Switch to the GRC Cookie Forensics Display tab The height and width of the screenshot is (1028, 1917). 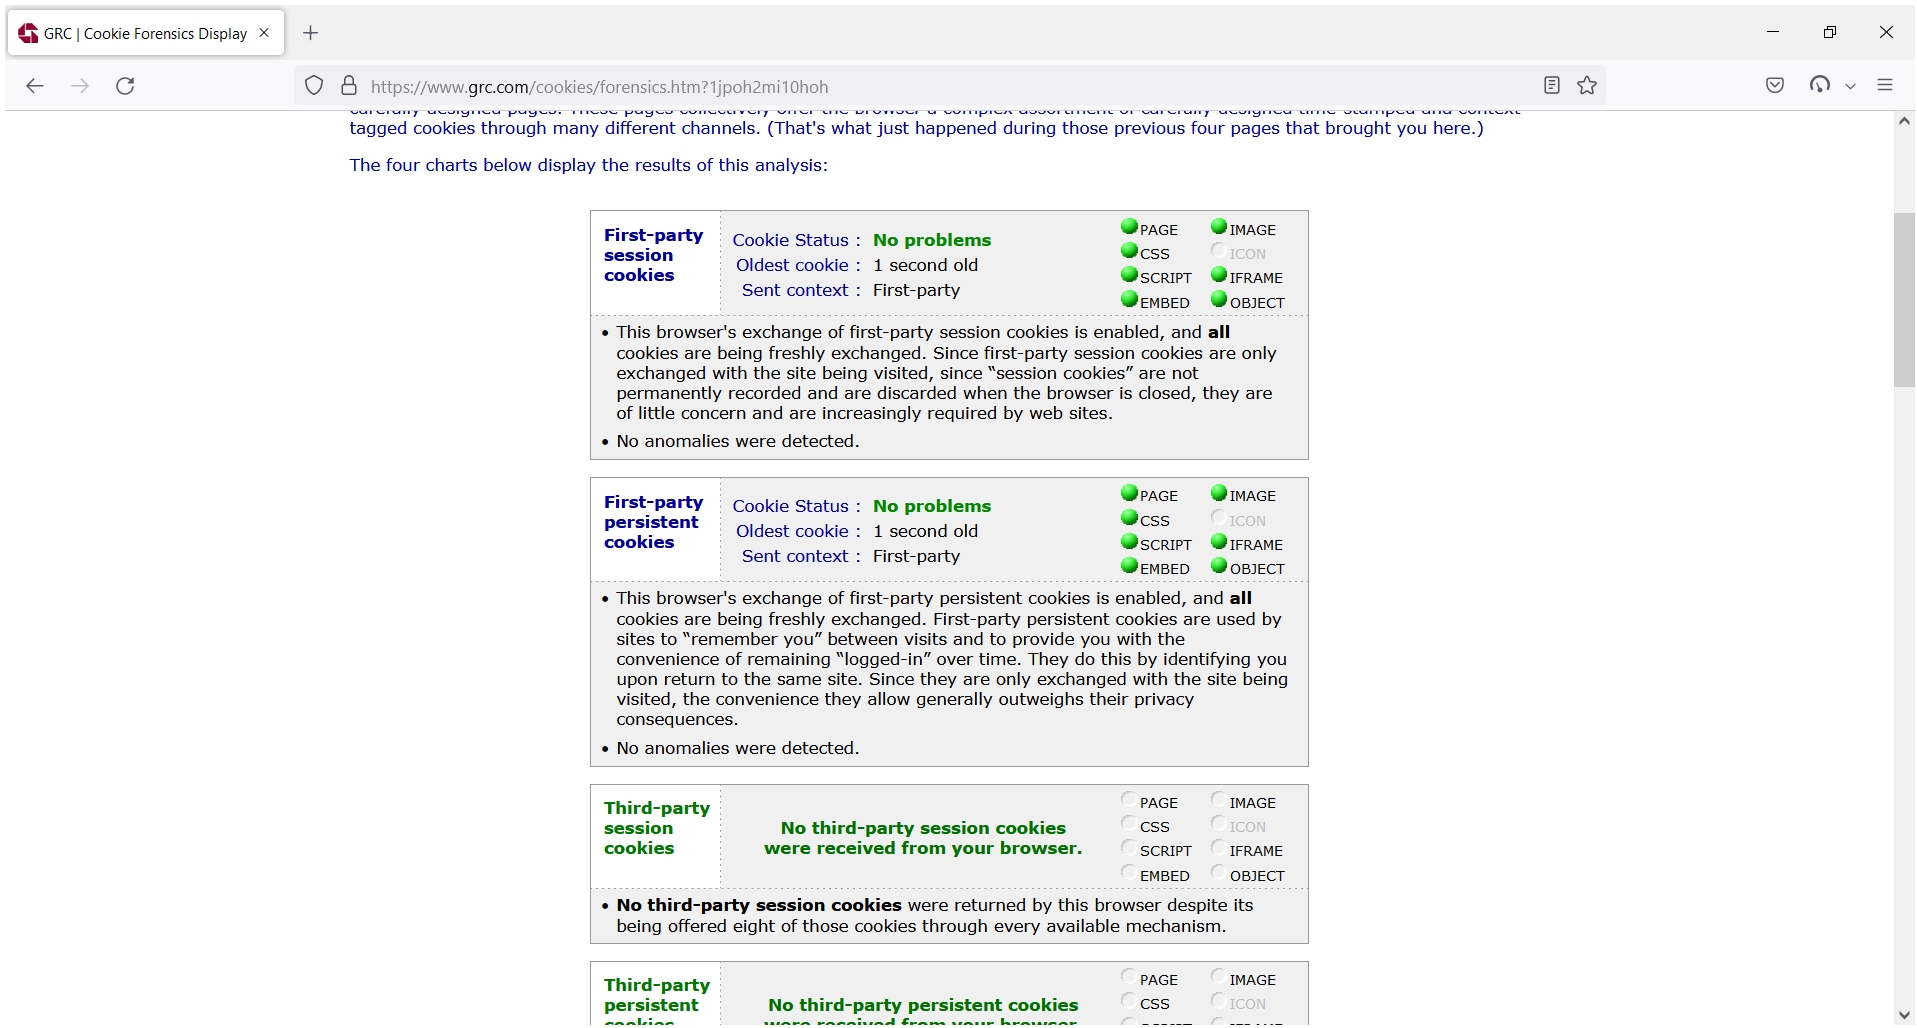140,33
